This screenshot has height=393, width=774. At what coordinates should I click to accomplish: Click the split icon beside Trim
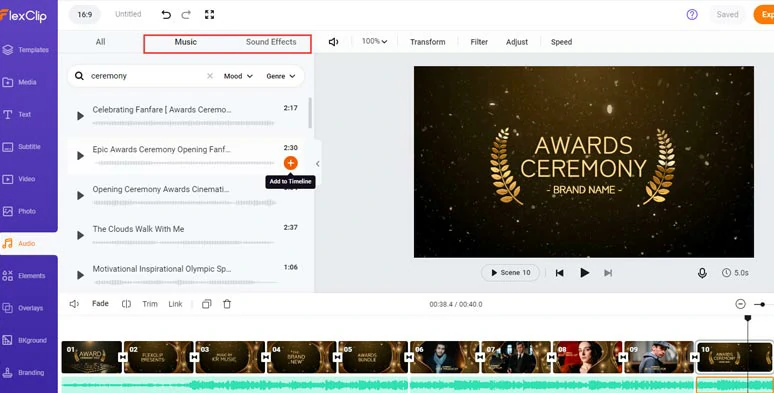[x=126, y=304]
